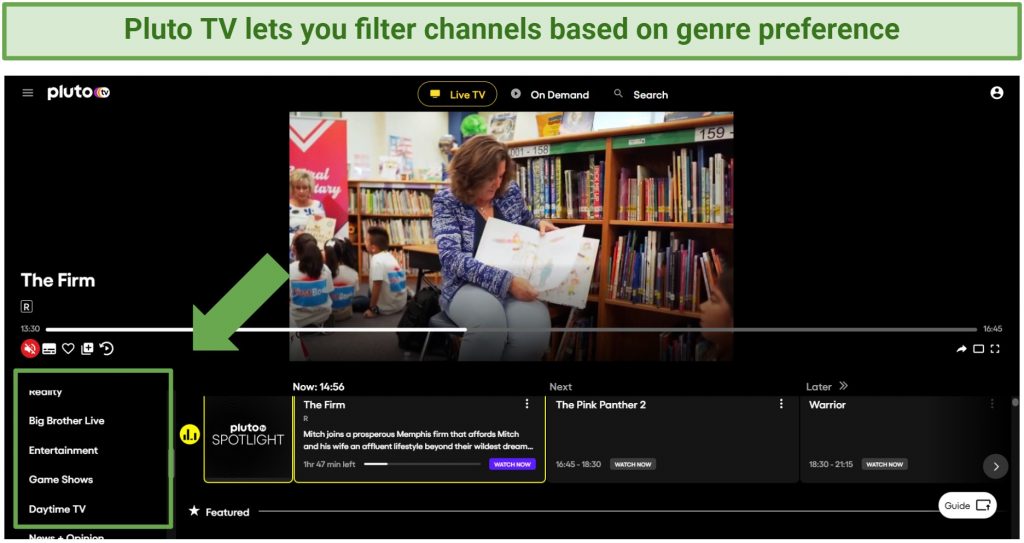Viewport: 1024px width, 543px height.
Task: Open options menu for The Pink Panther 2
Action: click(x=781, y=404)
